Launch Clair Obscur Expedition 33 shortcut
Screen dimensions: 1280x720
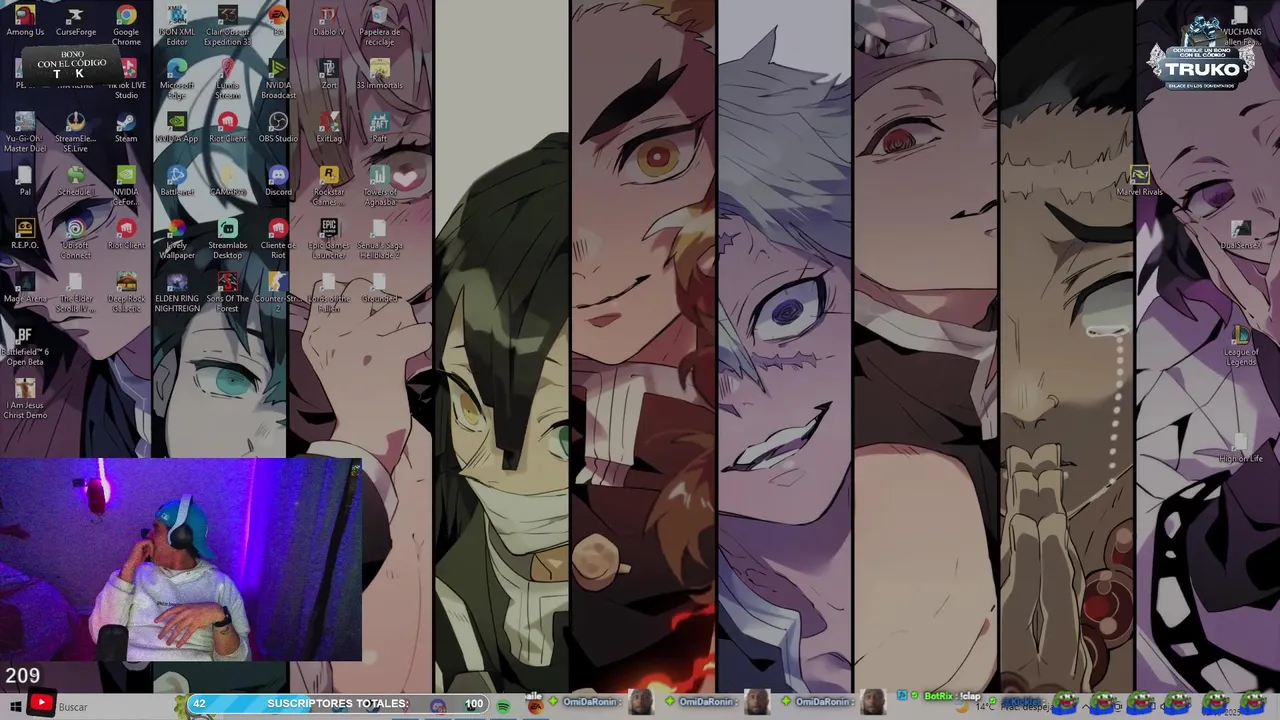click(x=228, y=25)
